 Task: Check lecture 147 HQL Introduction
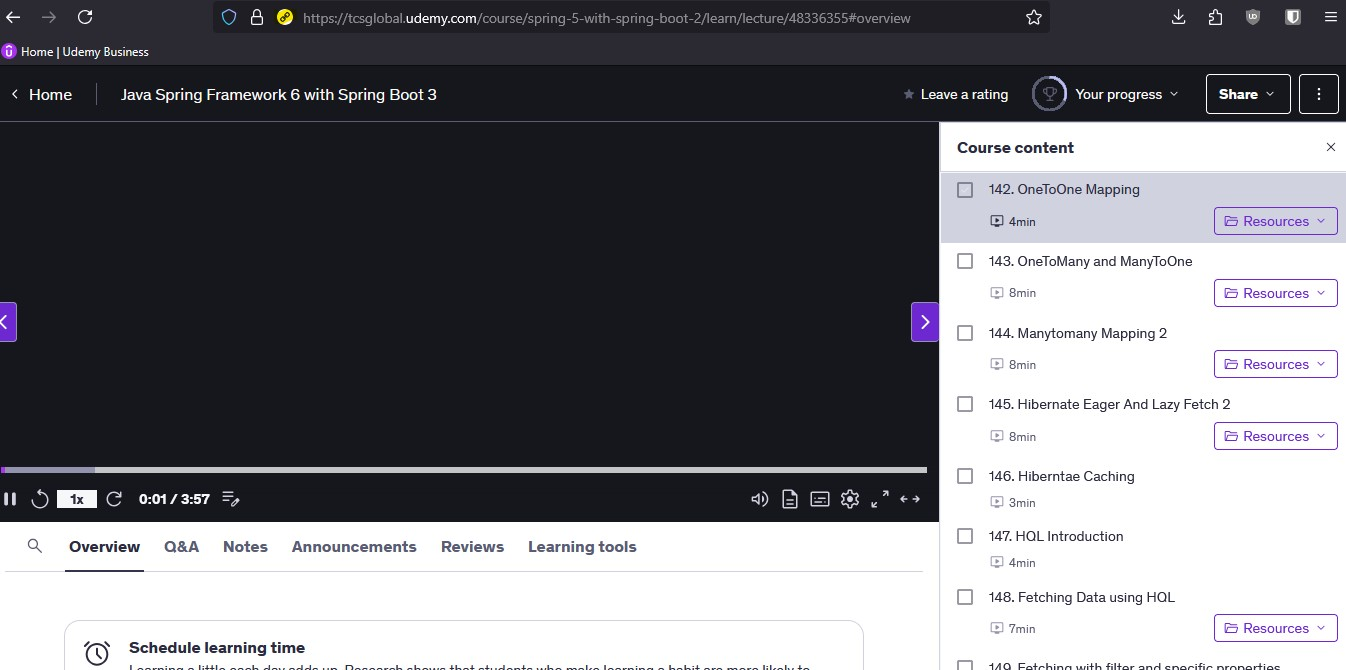[965, 536]
